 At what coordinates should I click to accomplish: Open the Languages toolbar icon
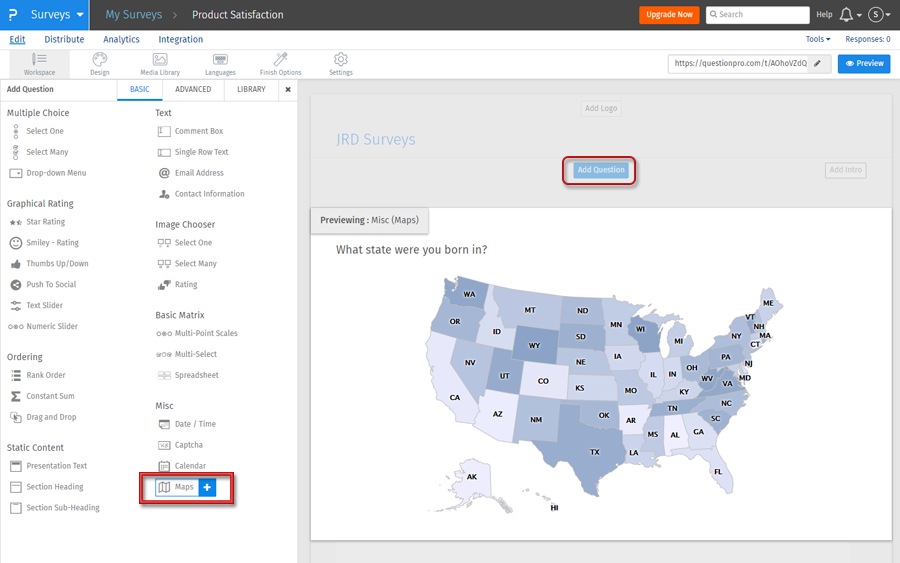pyautogui.click(x=220, y=64)
